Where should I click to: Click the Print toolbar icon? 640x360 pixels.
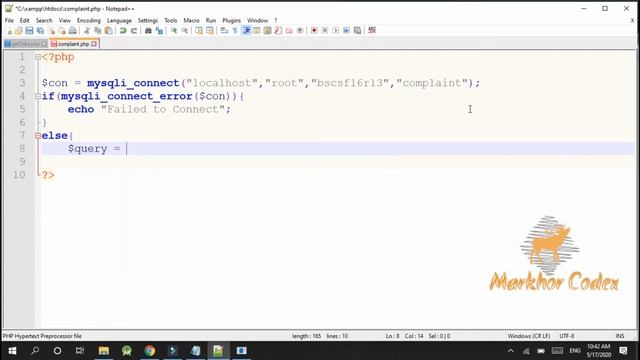(x=73, y=31)
